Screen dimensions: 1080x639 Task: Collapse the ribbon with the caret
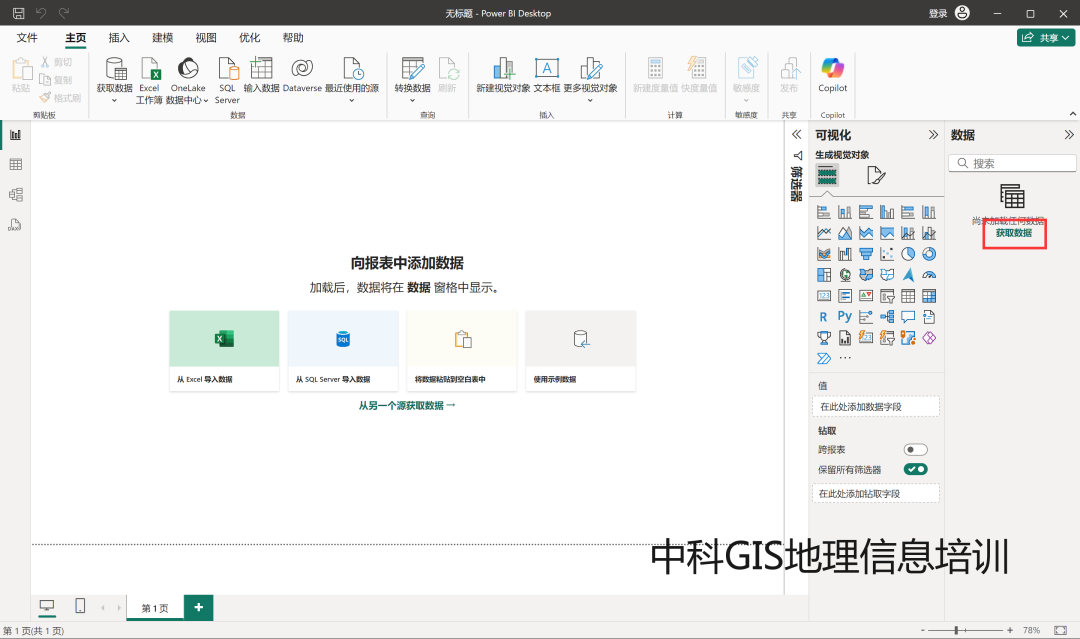click(x=1072, y=114)
